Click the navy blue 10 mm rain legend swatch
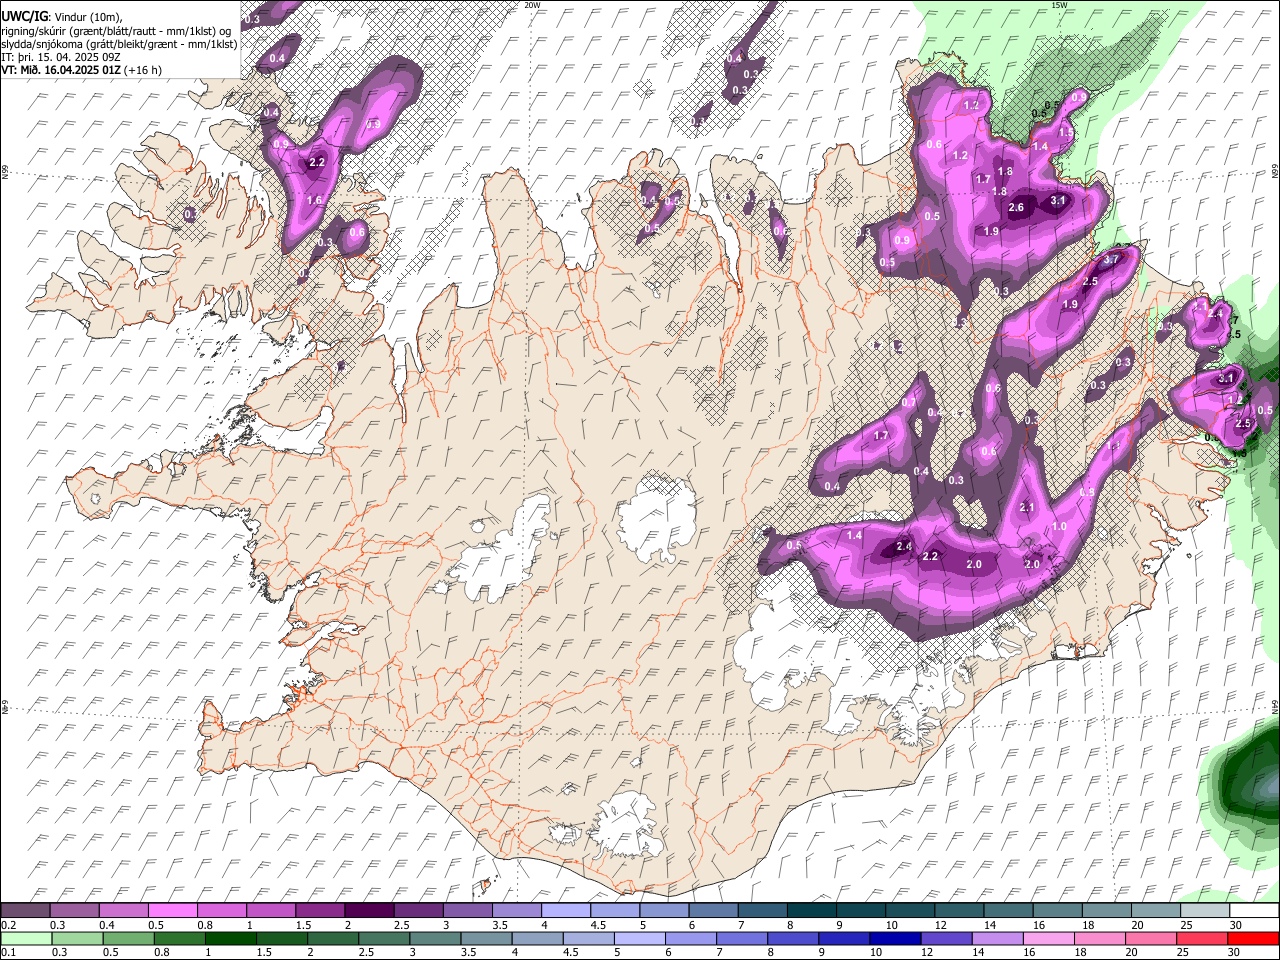The width and height of the screenshot is (1280, 960). 893,938
